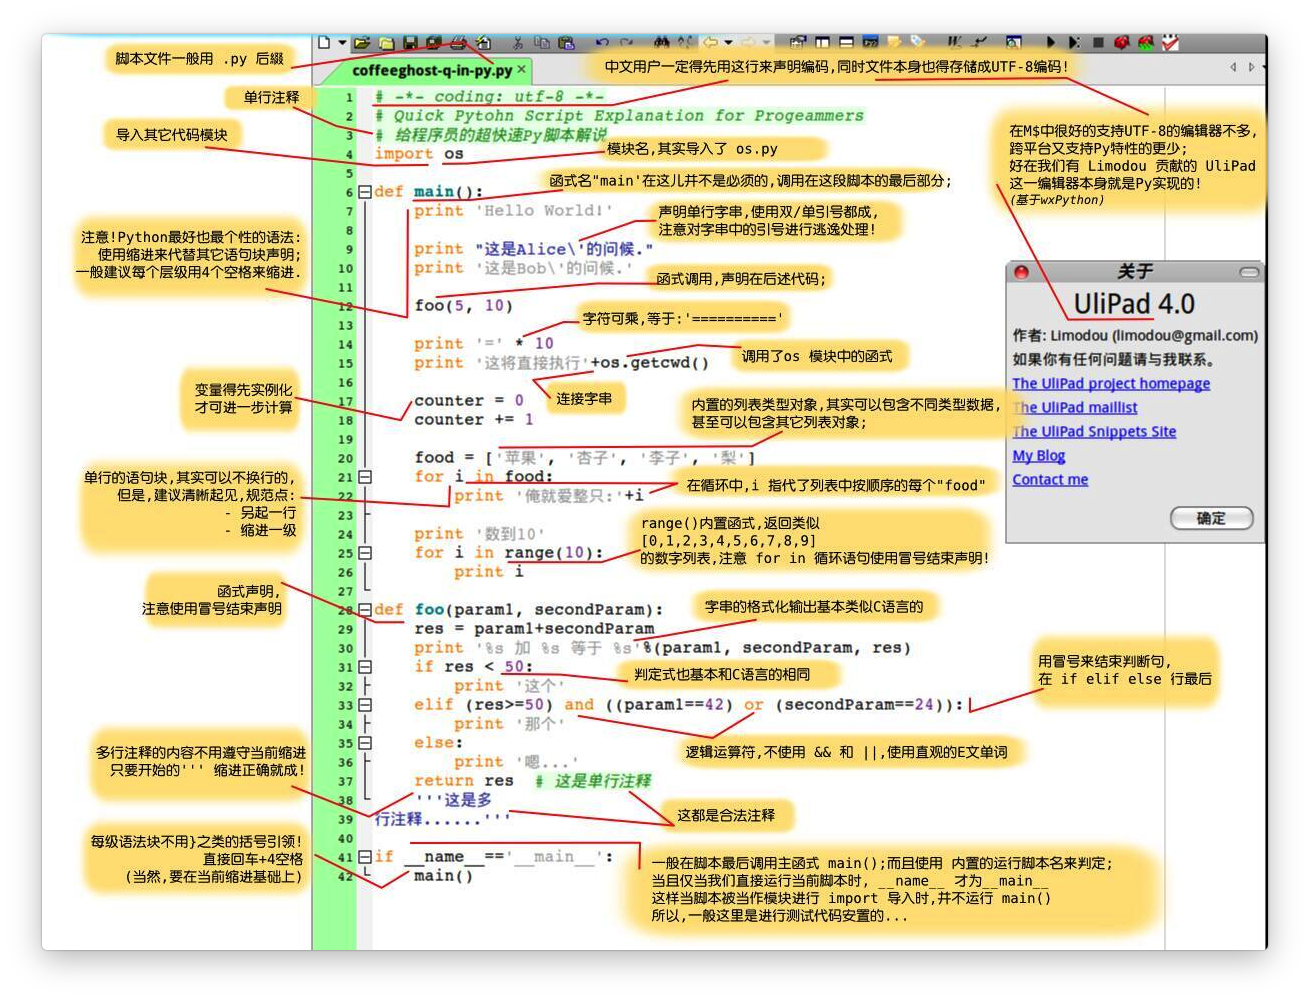This screenshot has width=1310, height=1000.
Task: Click the red and green package icon
Action: click(1146, 43)
